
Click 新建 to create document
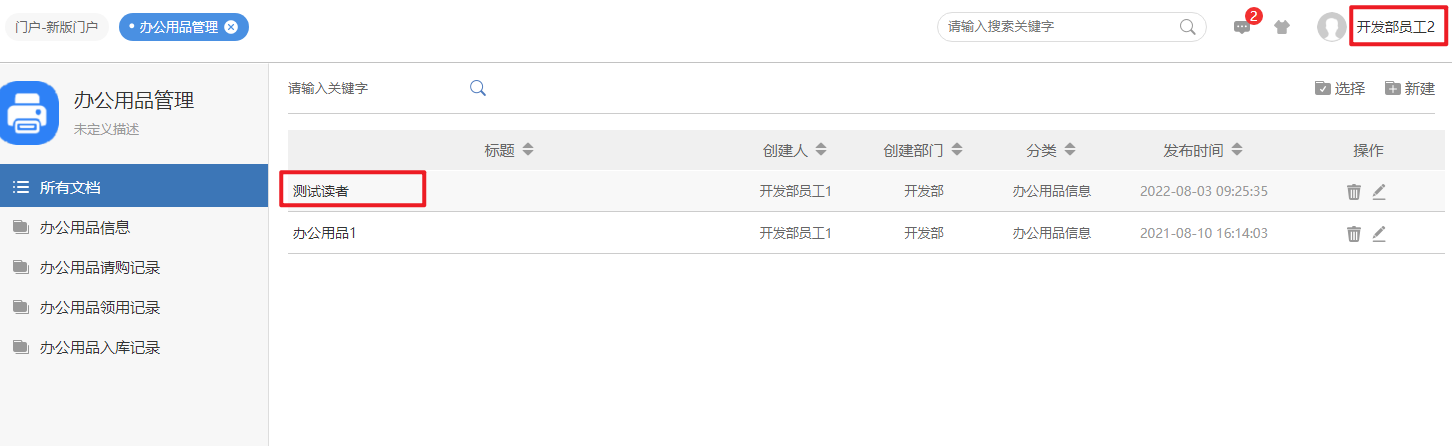[x=1410, y=88]
